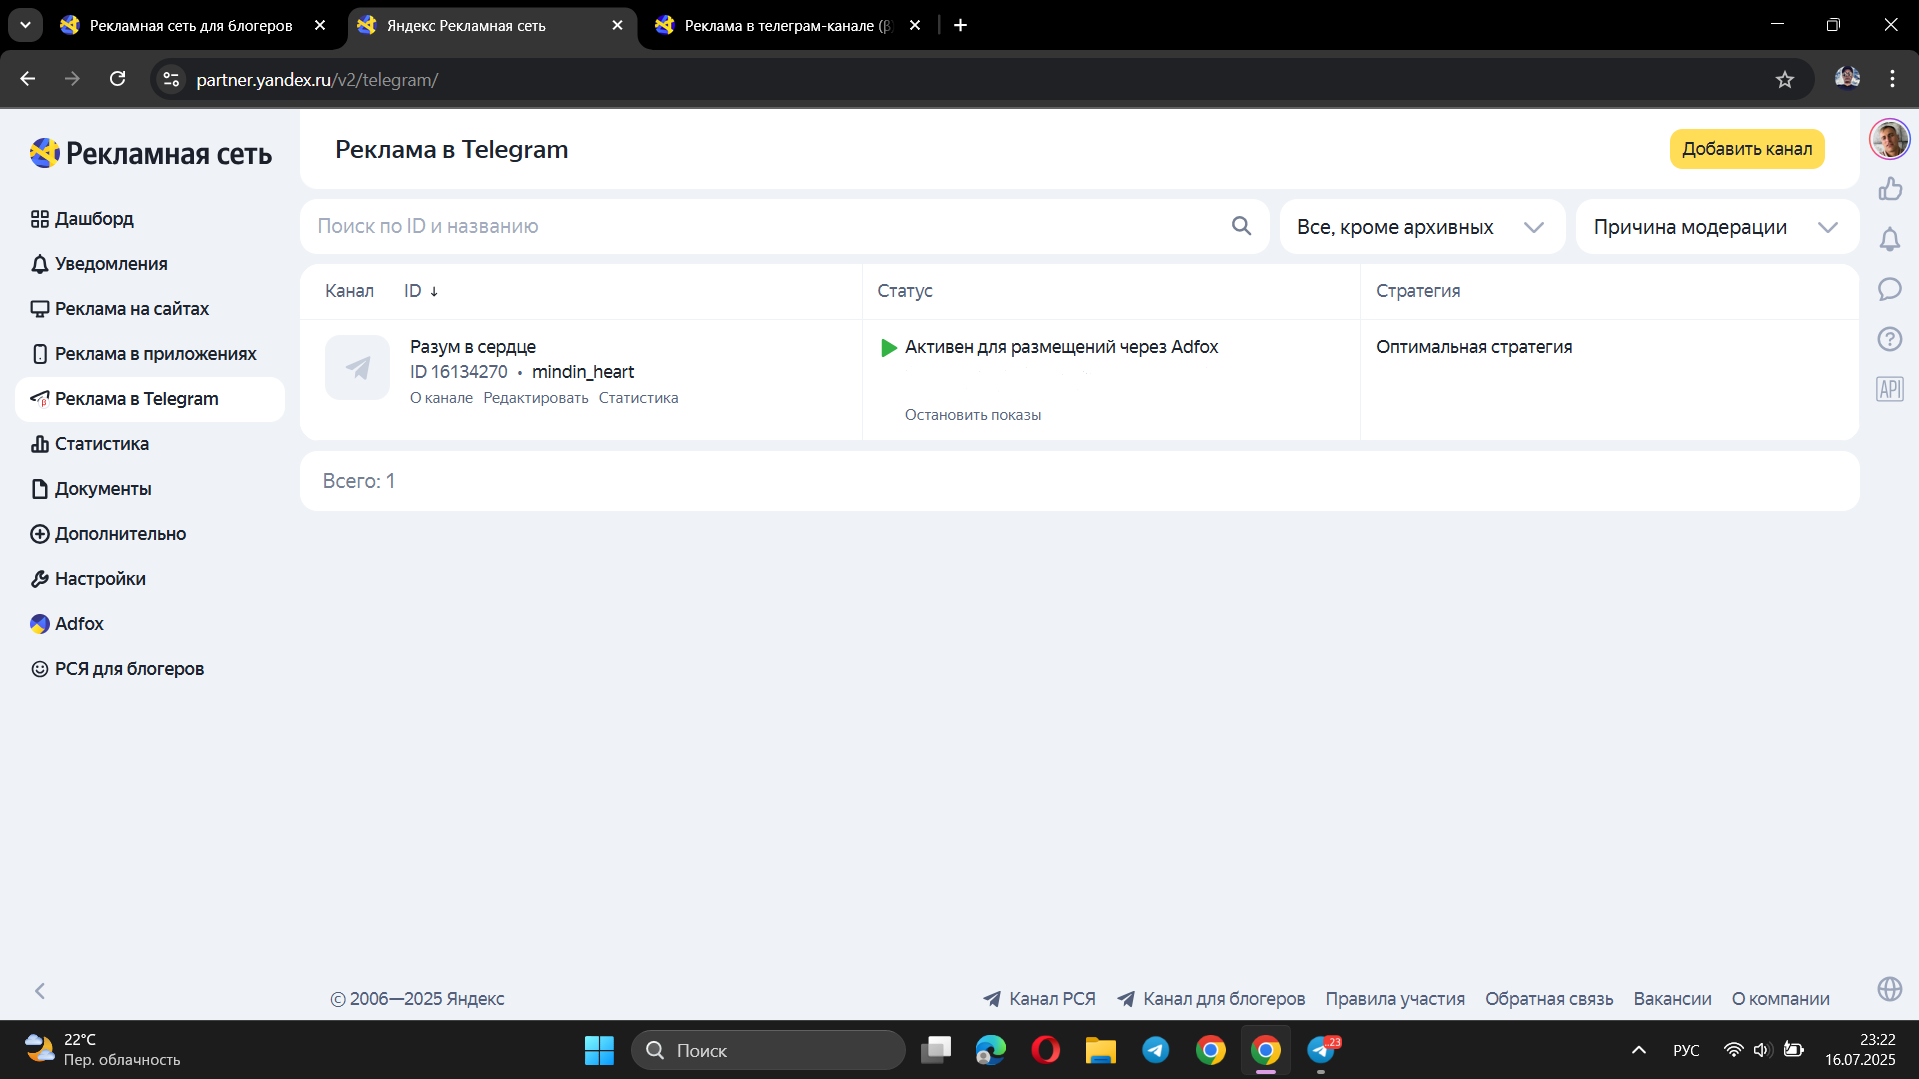Open Opera browser from the taskbar

[1046, 1050]
